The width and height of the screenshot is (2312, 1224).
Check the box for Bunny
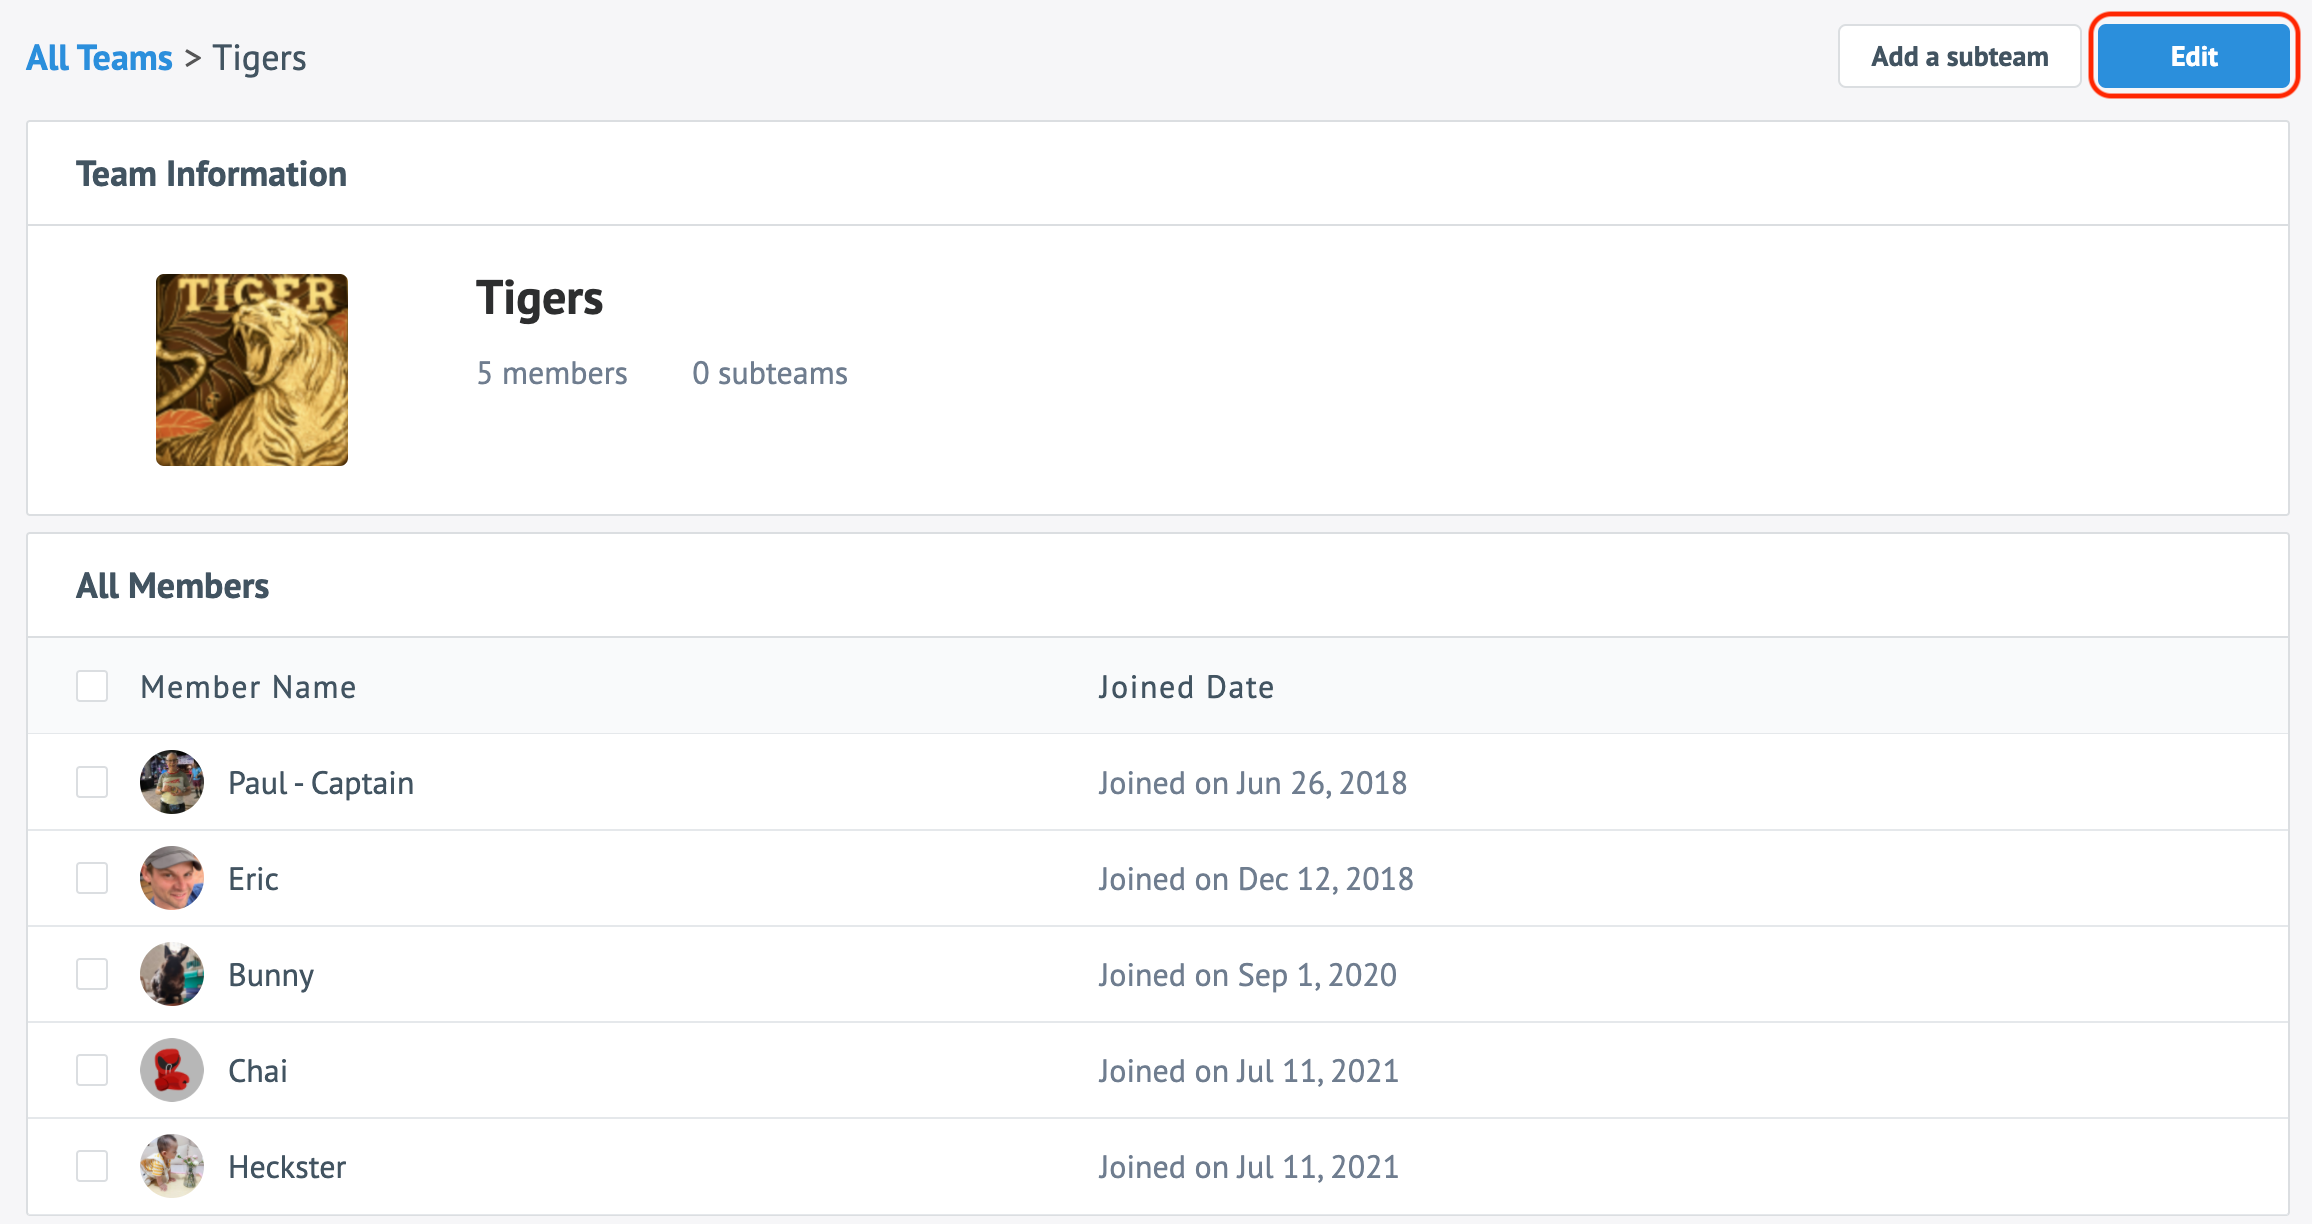click(x=92, y=974)
